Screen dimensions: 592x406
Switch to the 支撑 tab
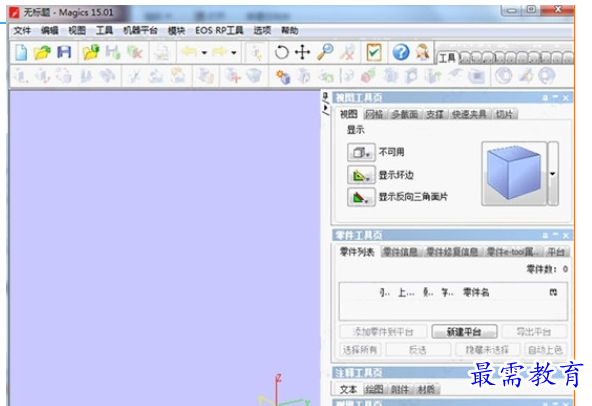click(435, 114)
